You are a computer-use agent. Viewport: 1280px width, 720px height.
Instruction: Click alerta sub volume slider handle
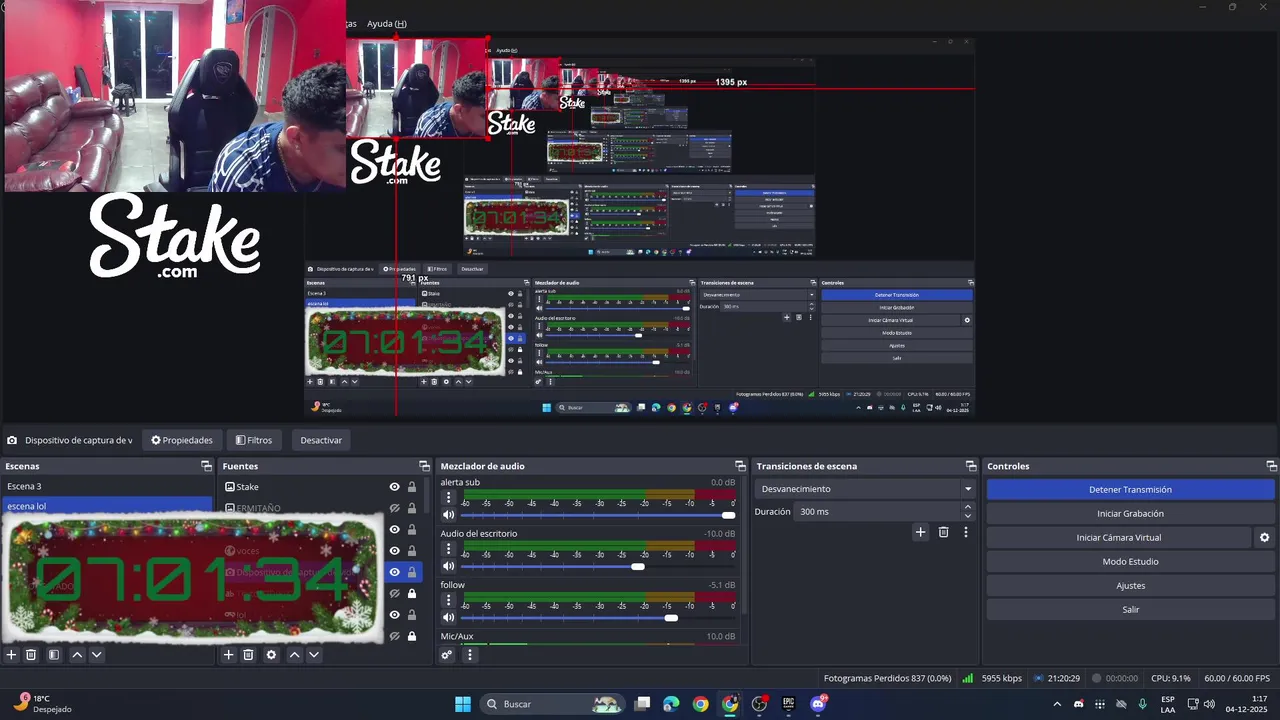pos(728,515)
